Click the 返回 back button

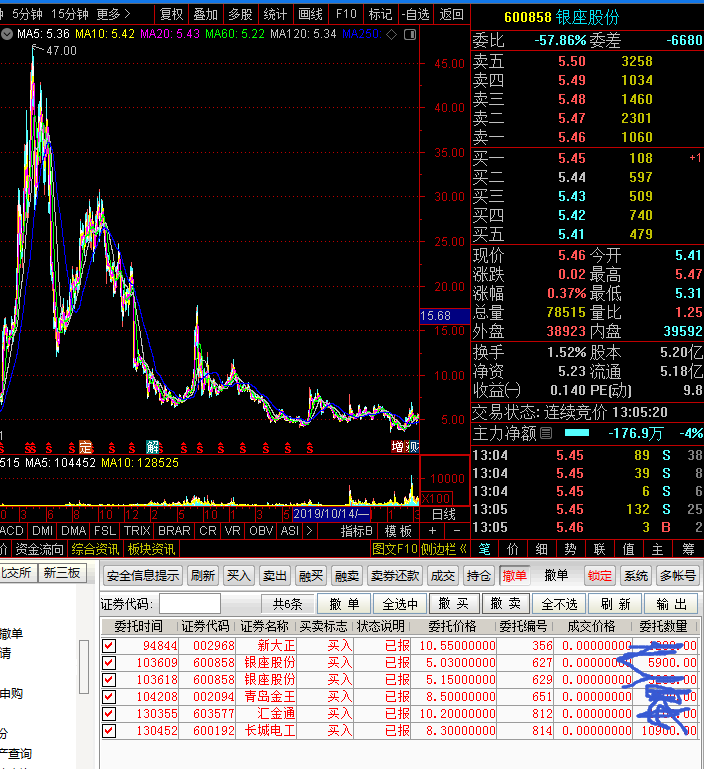coord(451,14)
